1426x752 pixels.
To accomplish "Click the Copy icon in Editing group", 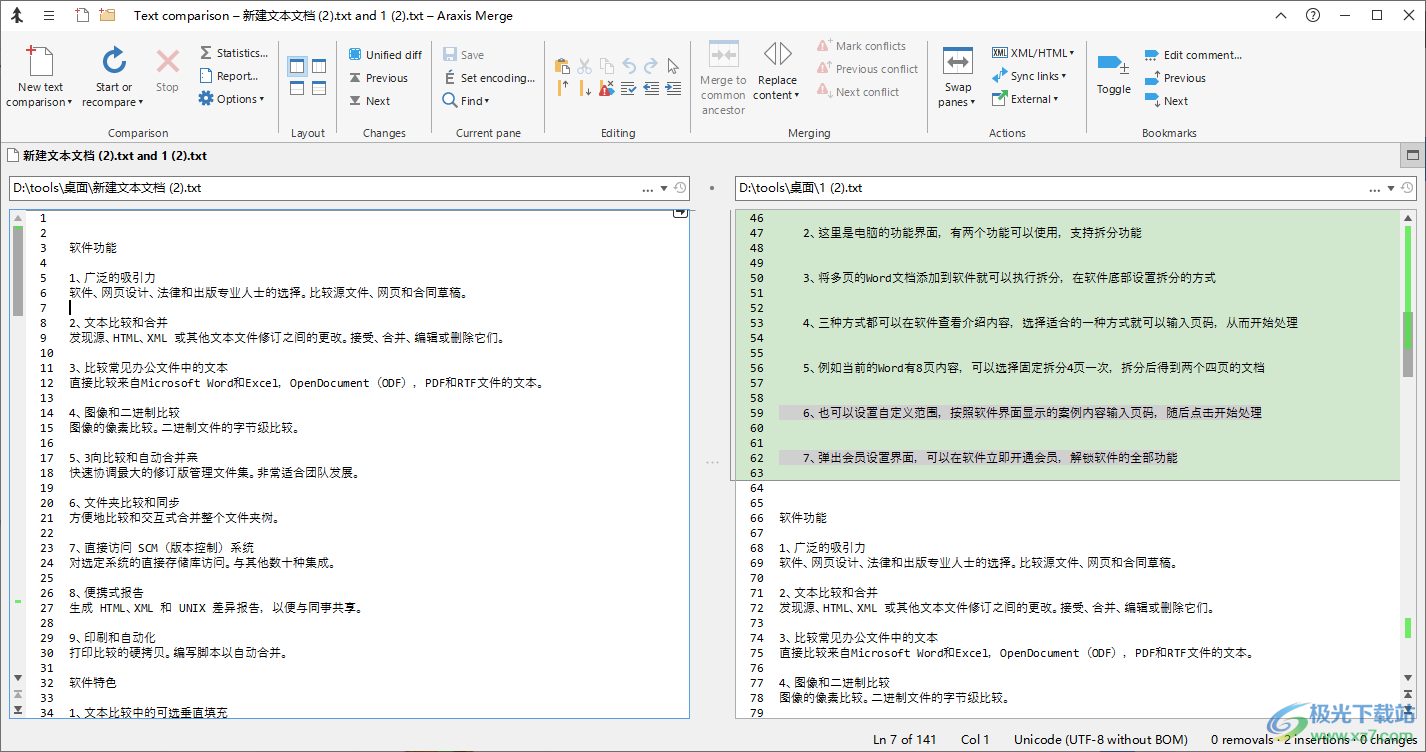I will [x=606, y=66].
